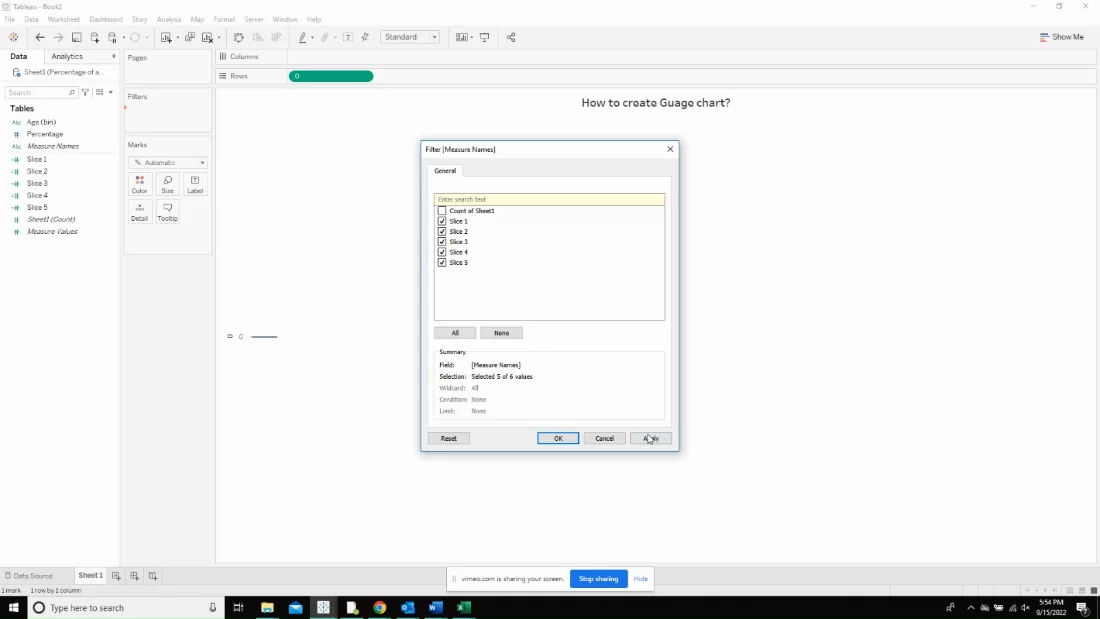1100x619 pixels.
Task: Open the Analysis menu
Action: pyautogui.click(x=168, y=19)
